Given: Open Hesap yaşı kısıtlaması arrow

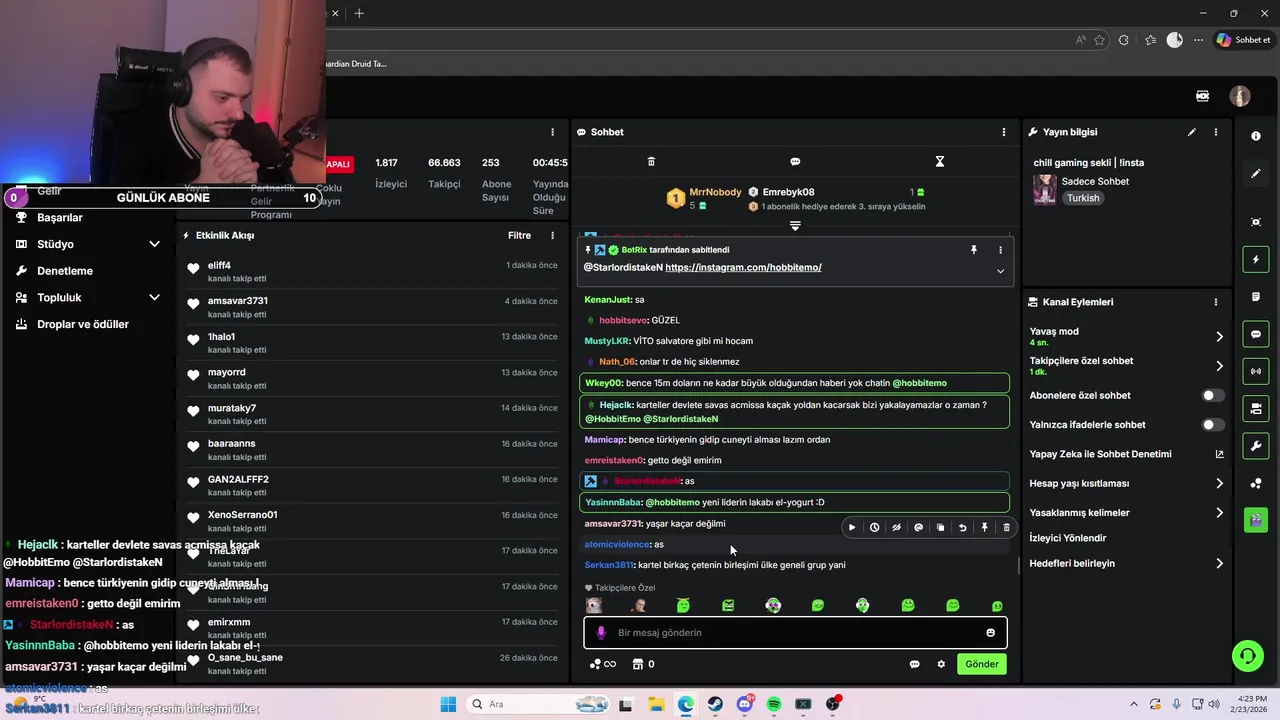Looking at the screenshot, I should click(1219, 483).
